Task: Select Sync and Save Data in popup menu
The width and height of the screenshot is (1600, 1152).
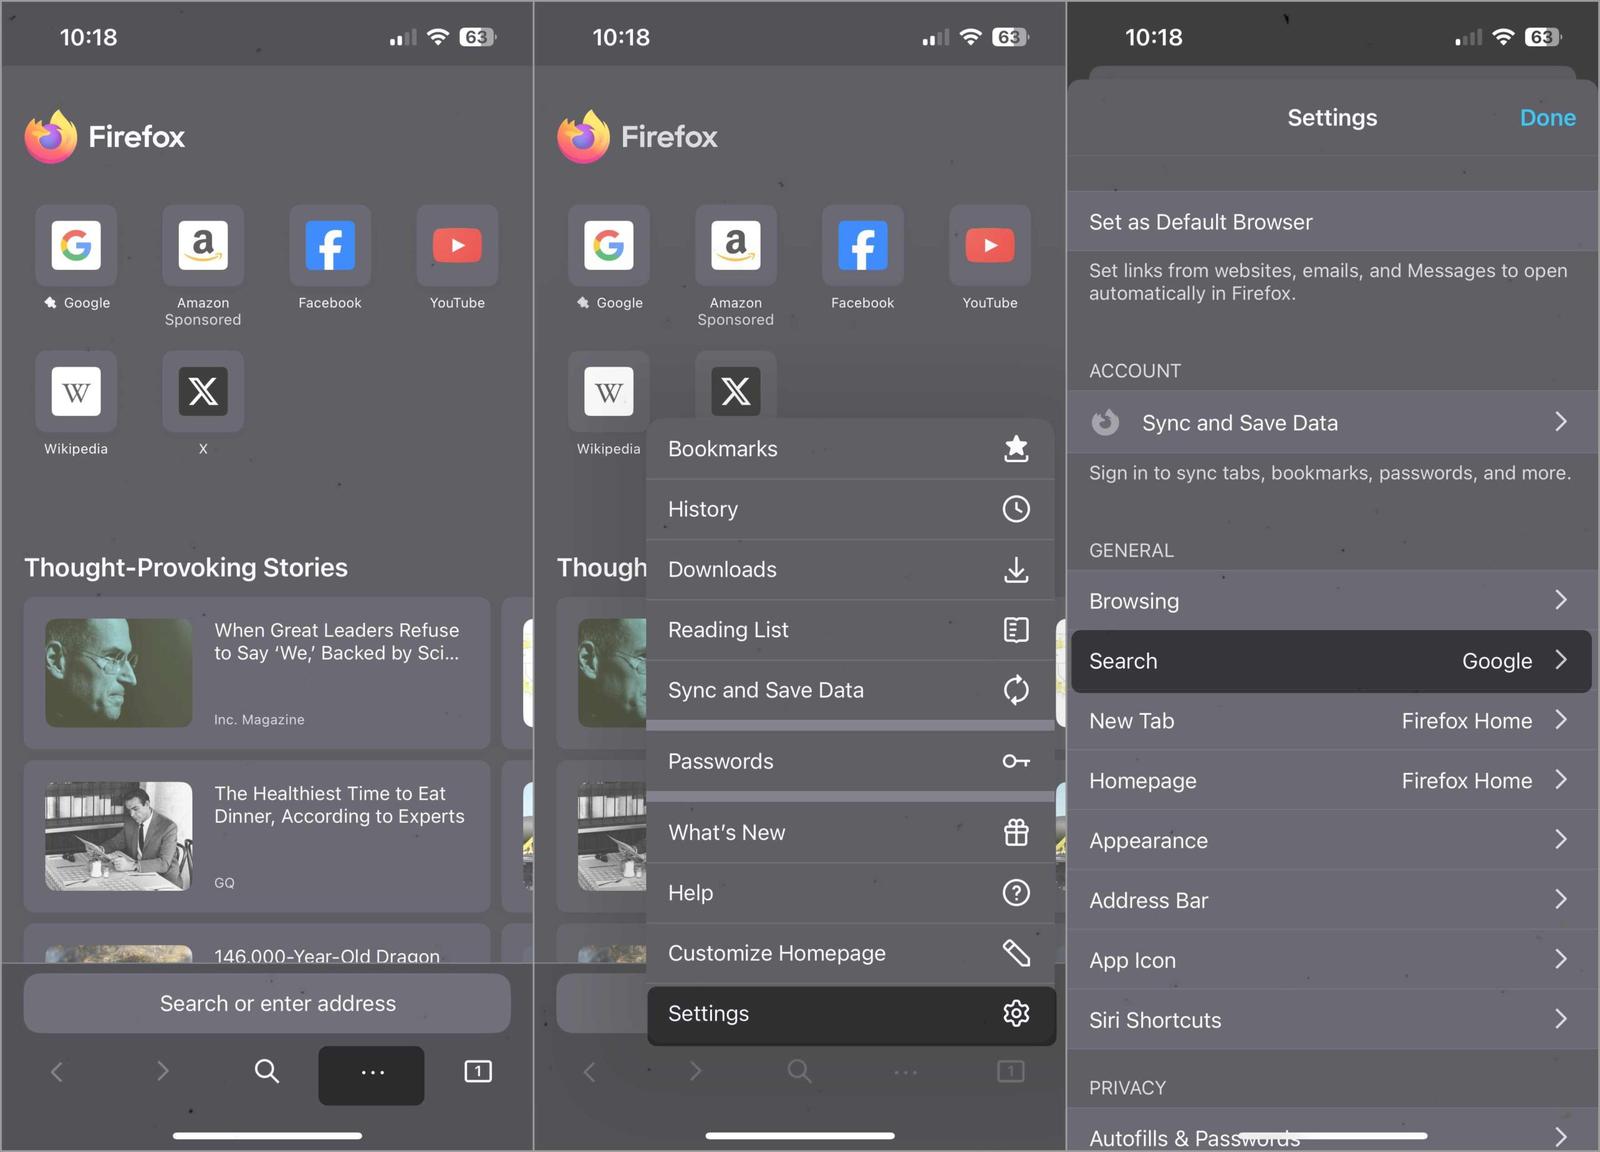Action: click(851, 690)
